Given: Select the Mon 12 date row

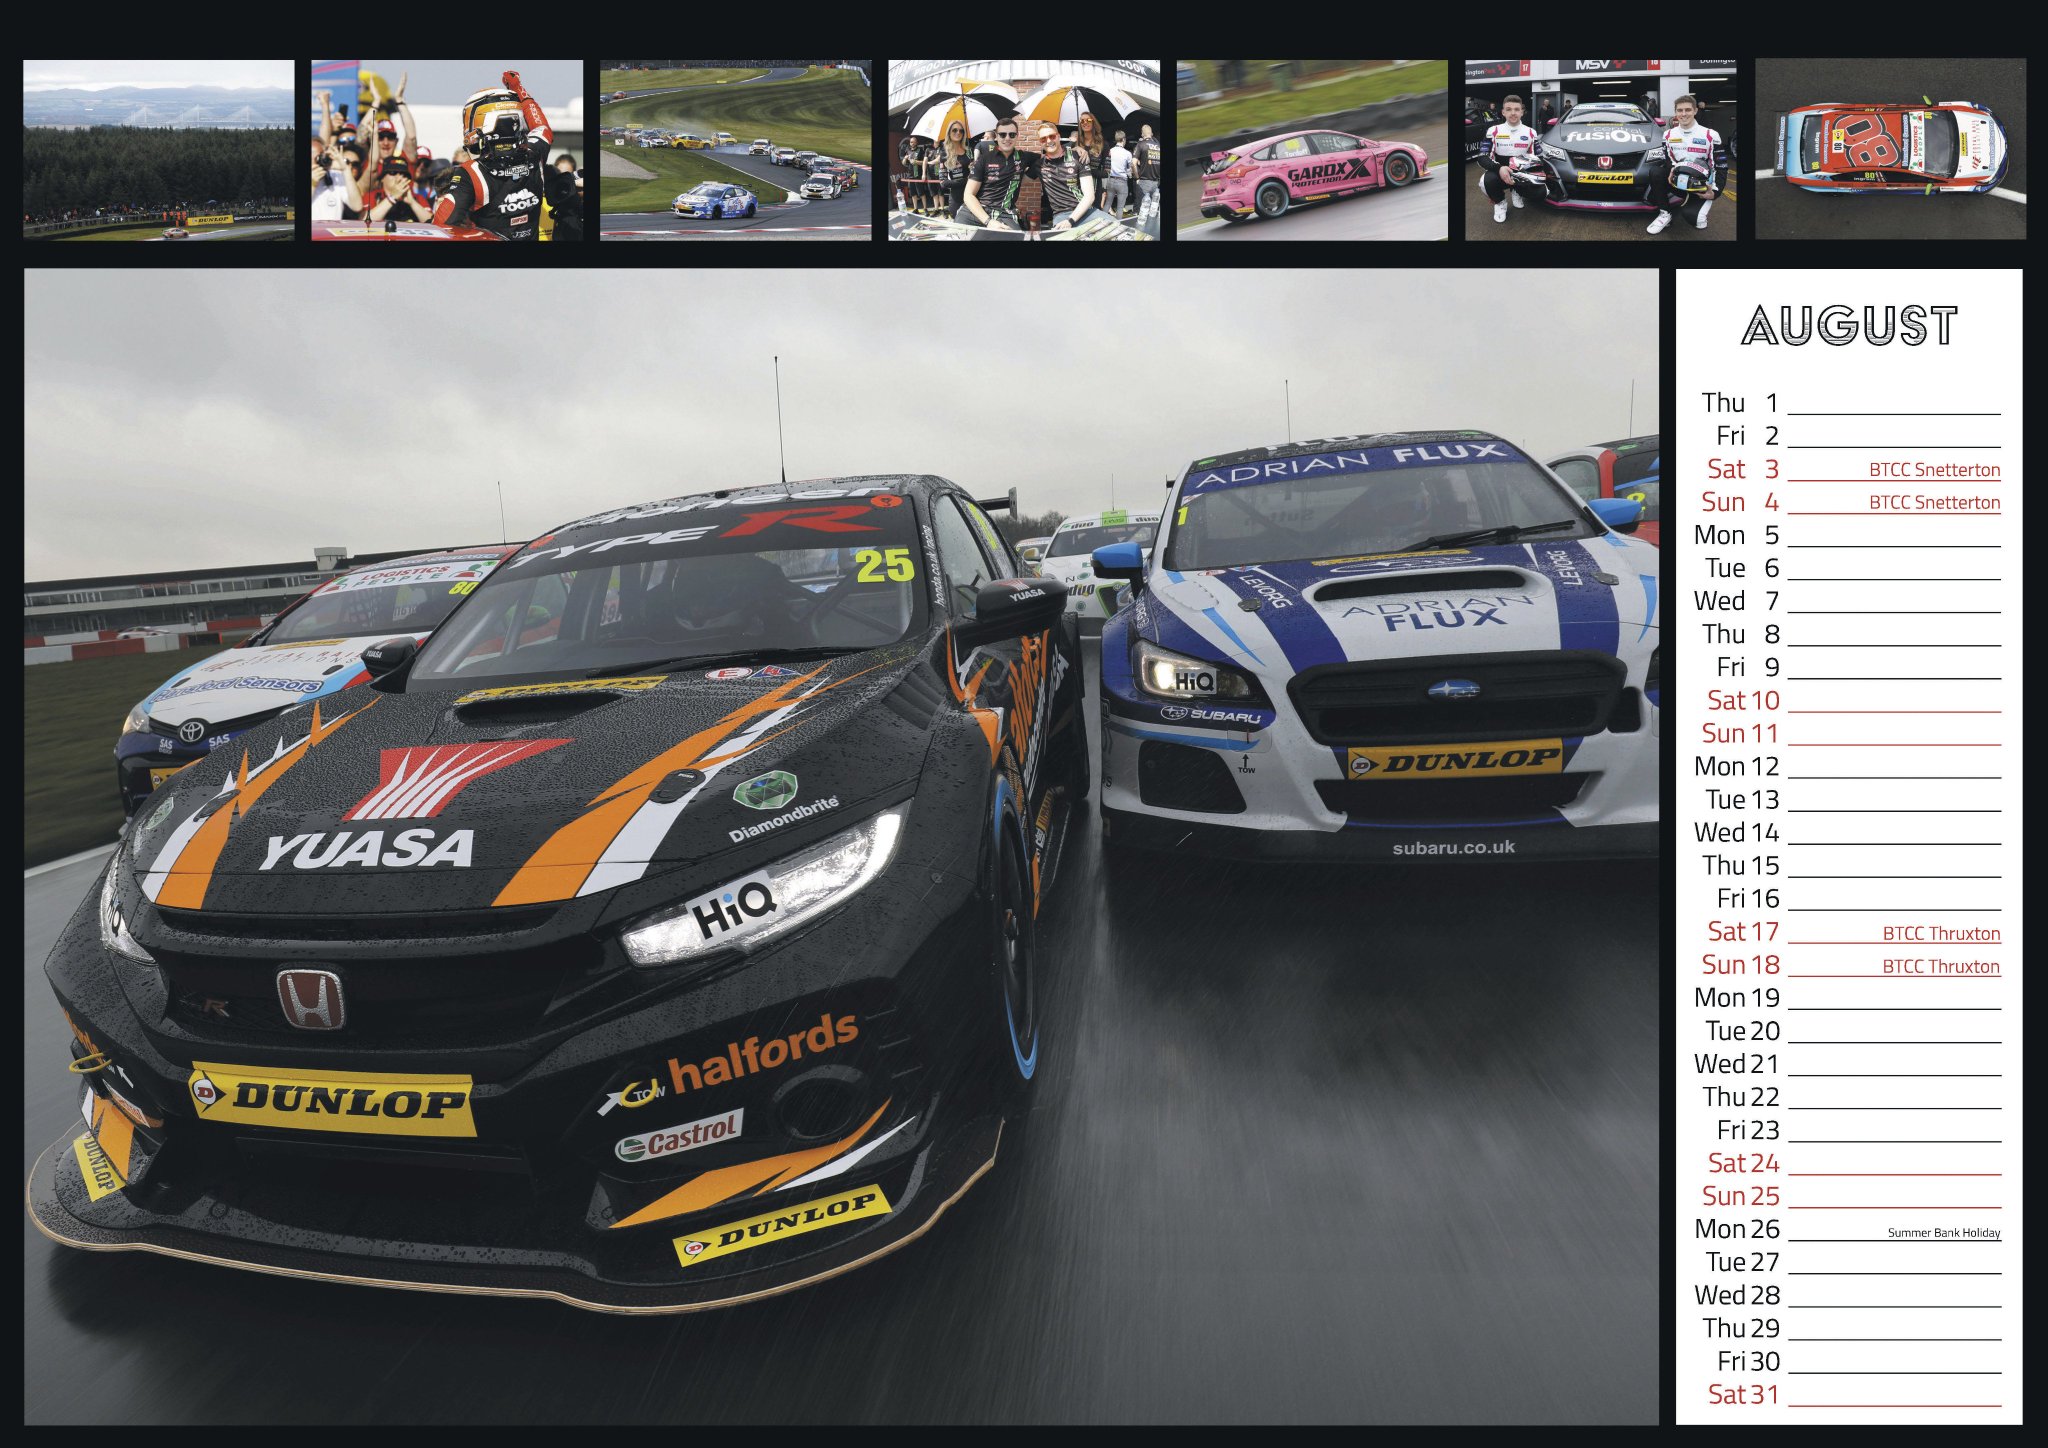Looking at the screenshot, I should coord(1848,766).
